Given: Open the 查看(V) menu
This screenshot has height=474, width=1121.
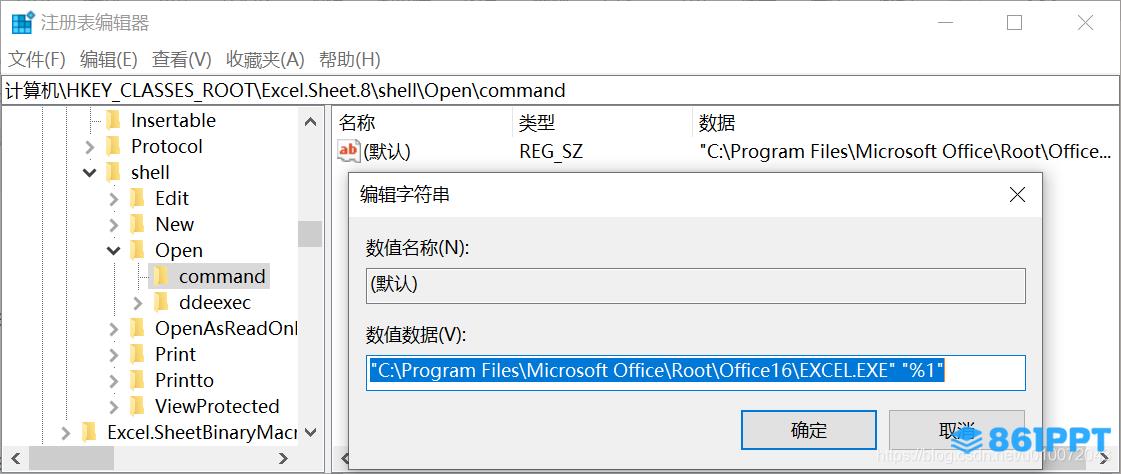Looking at the screenshot, I should (182, 59).
